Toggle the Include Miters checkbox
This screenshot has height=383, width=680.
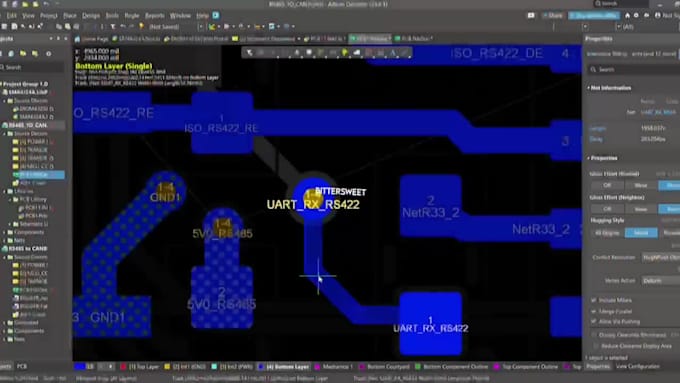point(594,300)
